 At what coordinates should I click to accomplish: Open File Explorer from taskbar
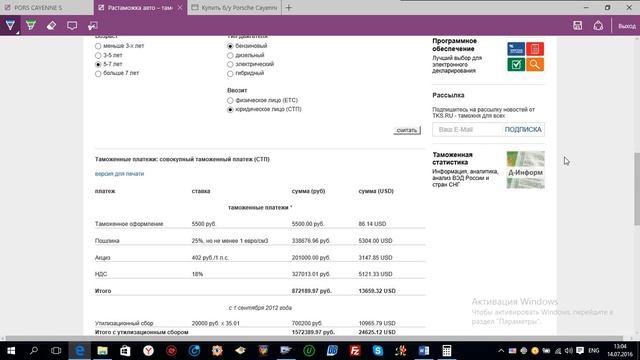[102, 351]
